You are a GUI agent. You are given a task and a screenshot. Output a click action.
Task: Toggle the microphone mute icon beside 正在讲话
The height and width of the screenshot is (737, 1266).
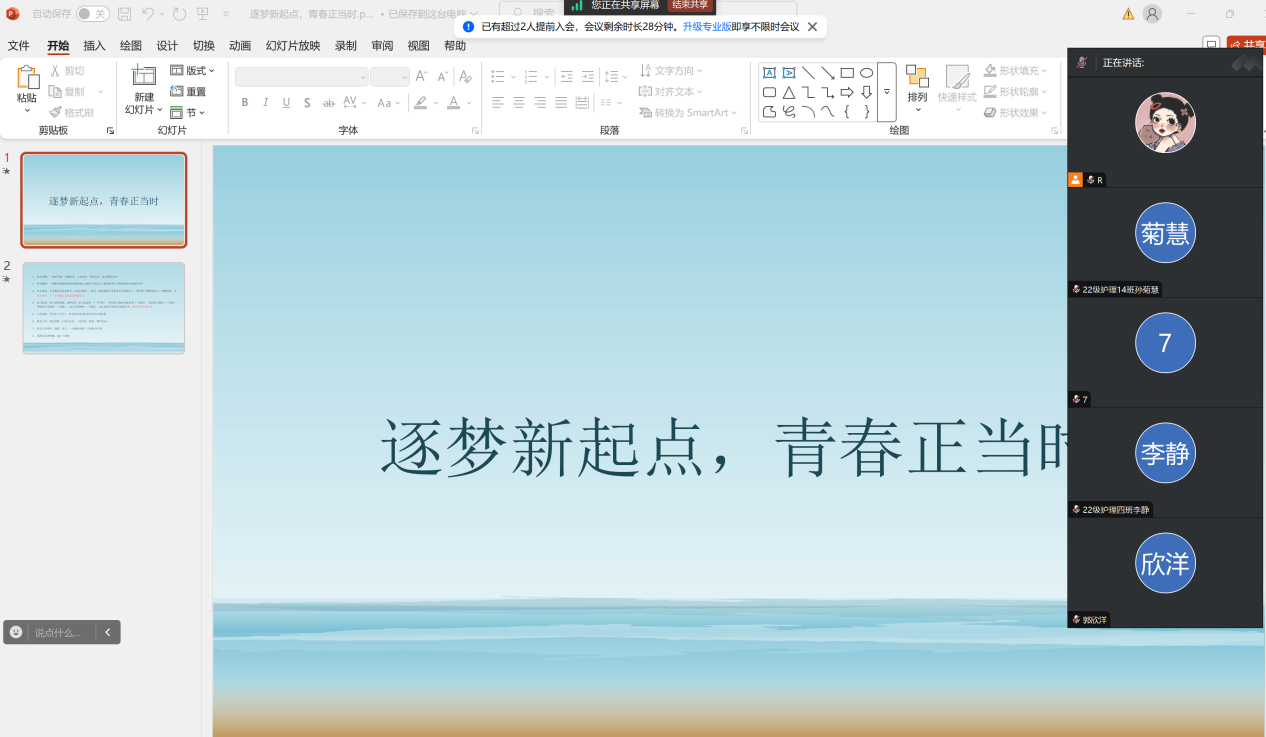pyautogui.click(x=1082, y=63)
